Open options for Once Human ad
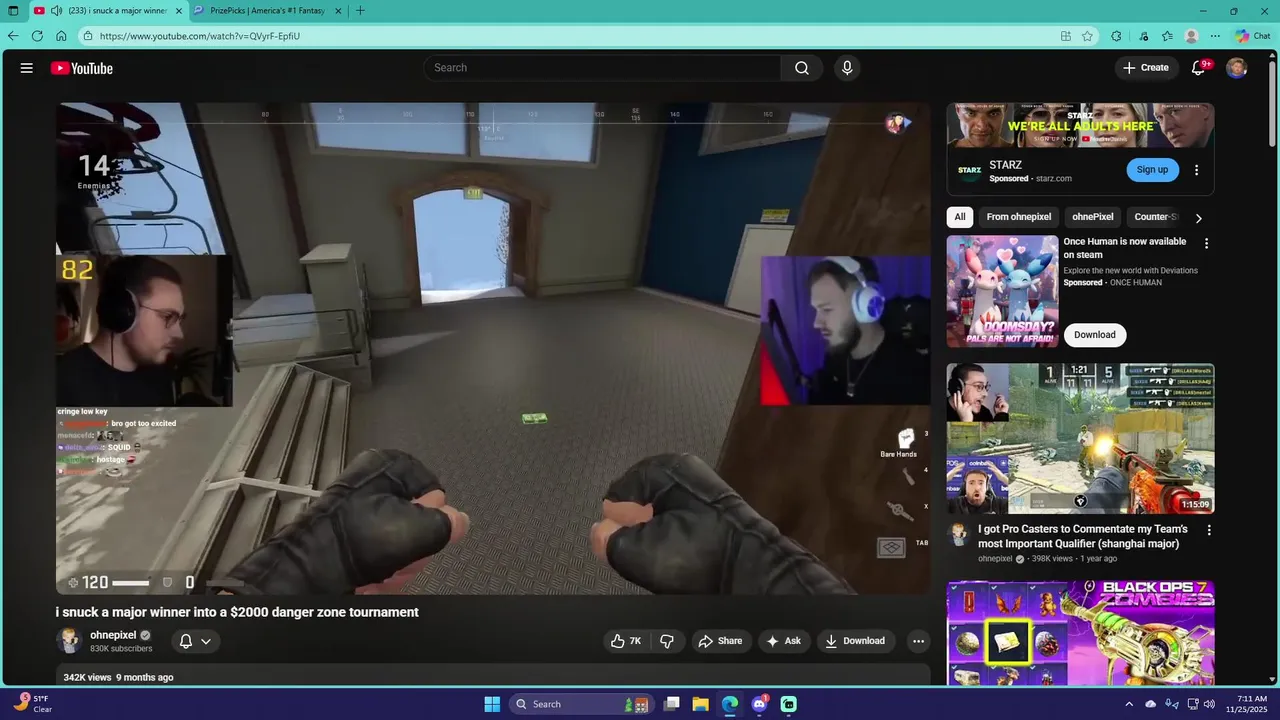Viewport: 1280px width, 720px height. coord(1207,243)
